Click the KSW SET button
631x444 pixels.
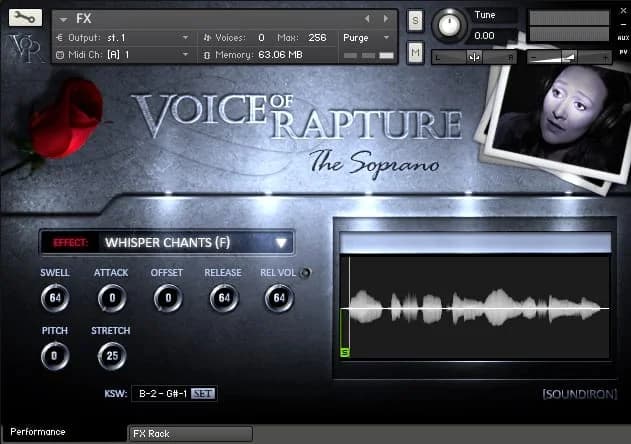(x=203, y=393)
